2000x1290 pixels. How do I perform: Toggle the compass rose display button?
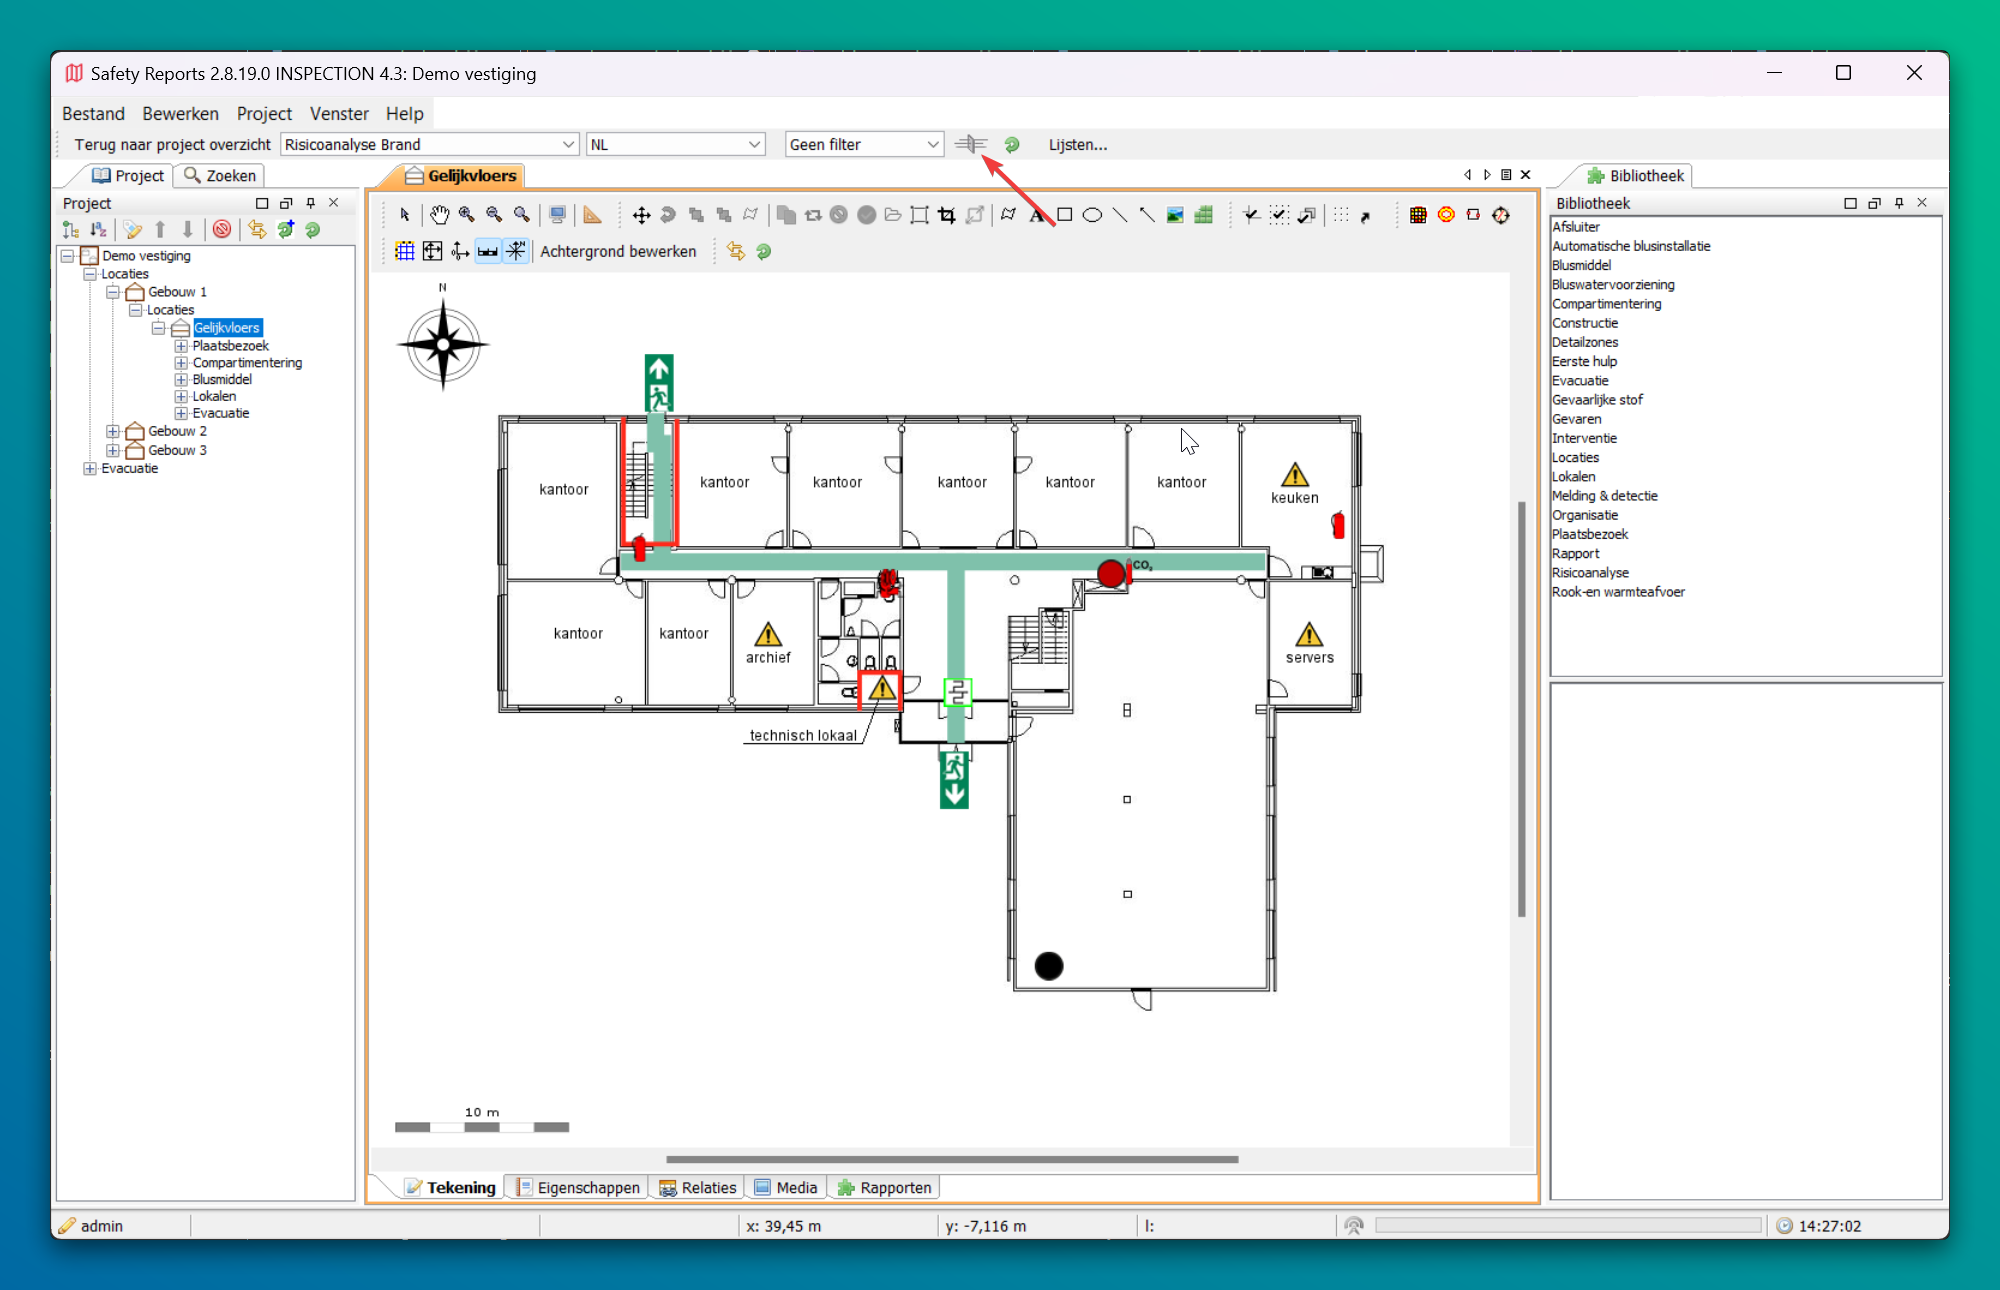pyautogui.click(x=516, y=252)
